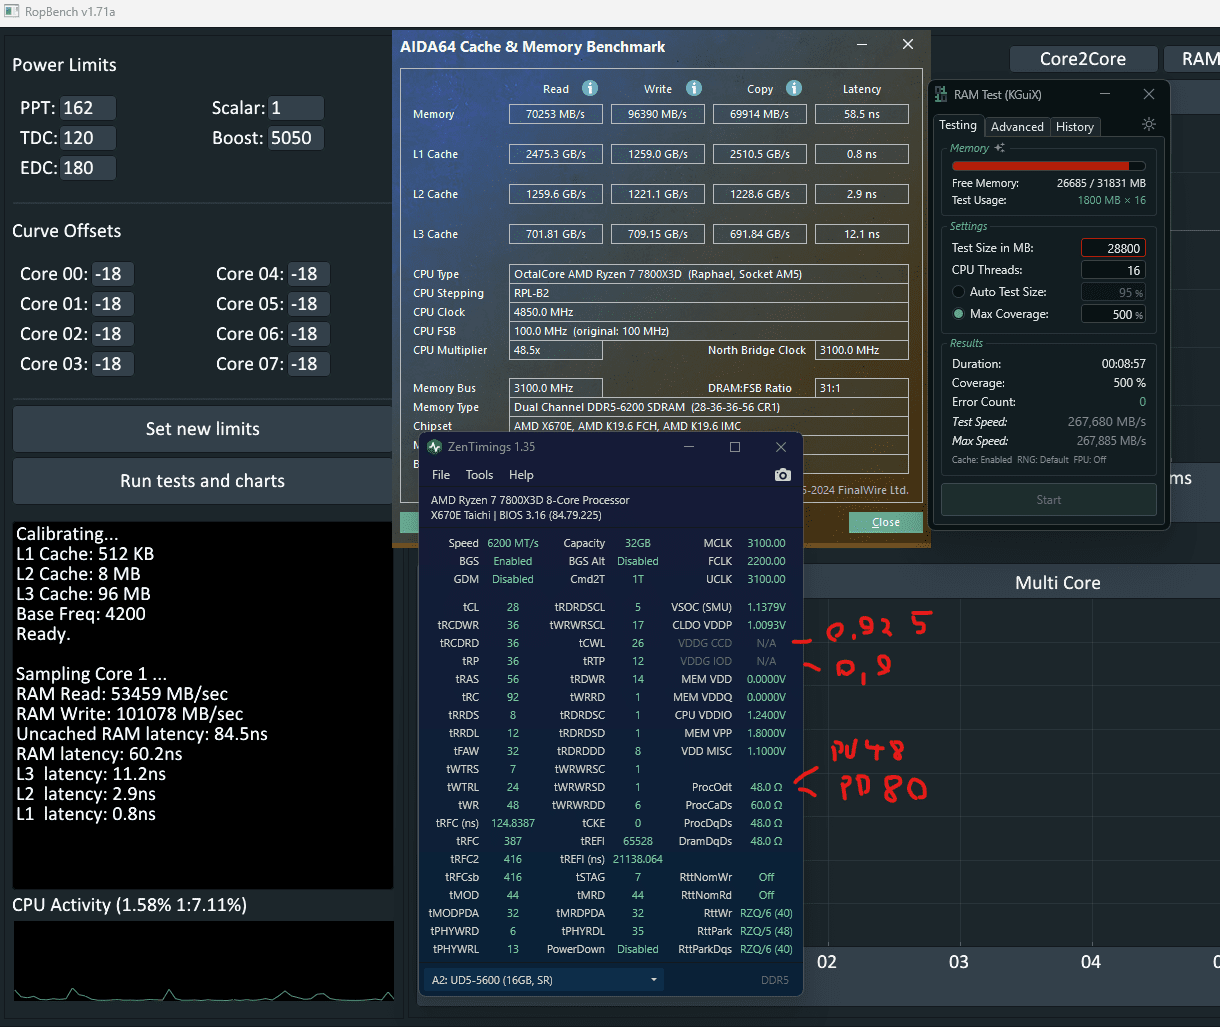Open the A2: UD5-5600 module dropdown

tap(544, 980)
